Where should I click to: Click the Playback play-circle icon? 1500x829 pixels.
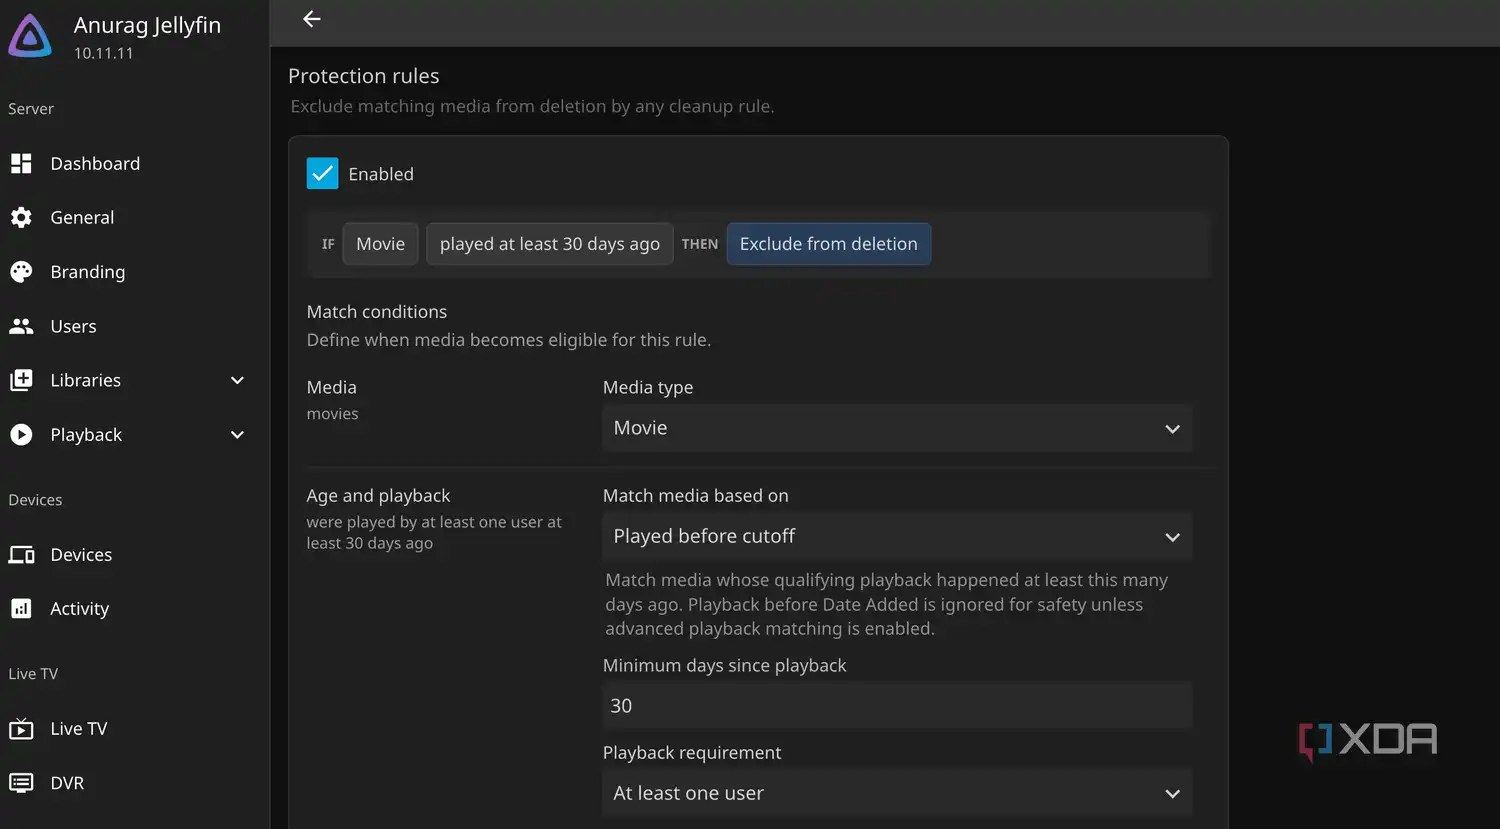coord(21,435)
